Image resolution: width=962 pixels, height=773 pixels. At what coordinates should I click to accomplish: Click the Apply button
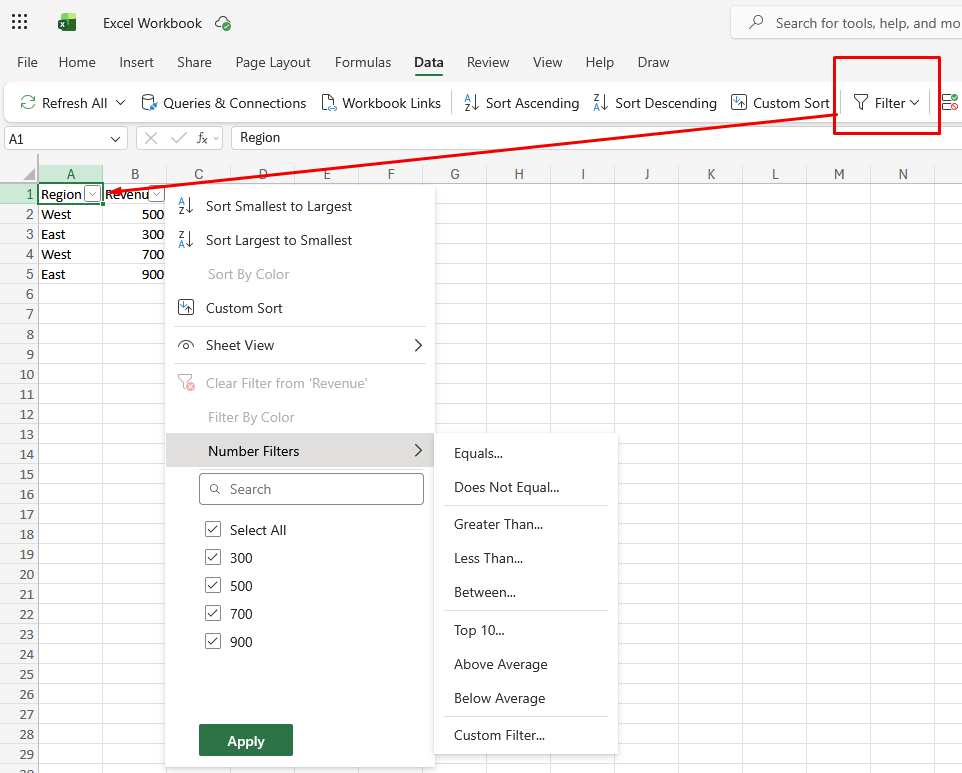[246, 740]
